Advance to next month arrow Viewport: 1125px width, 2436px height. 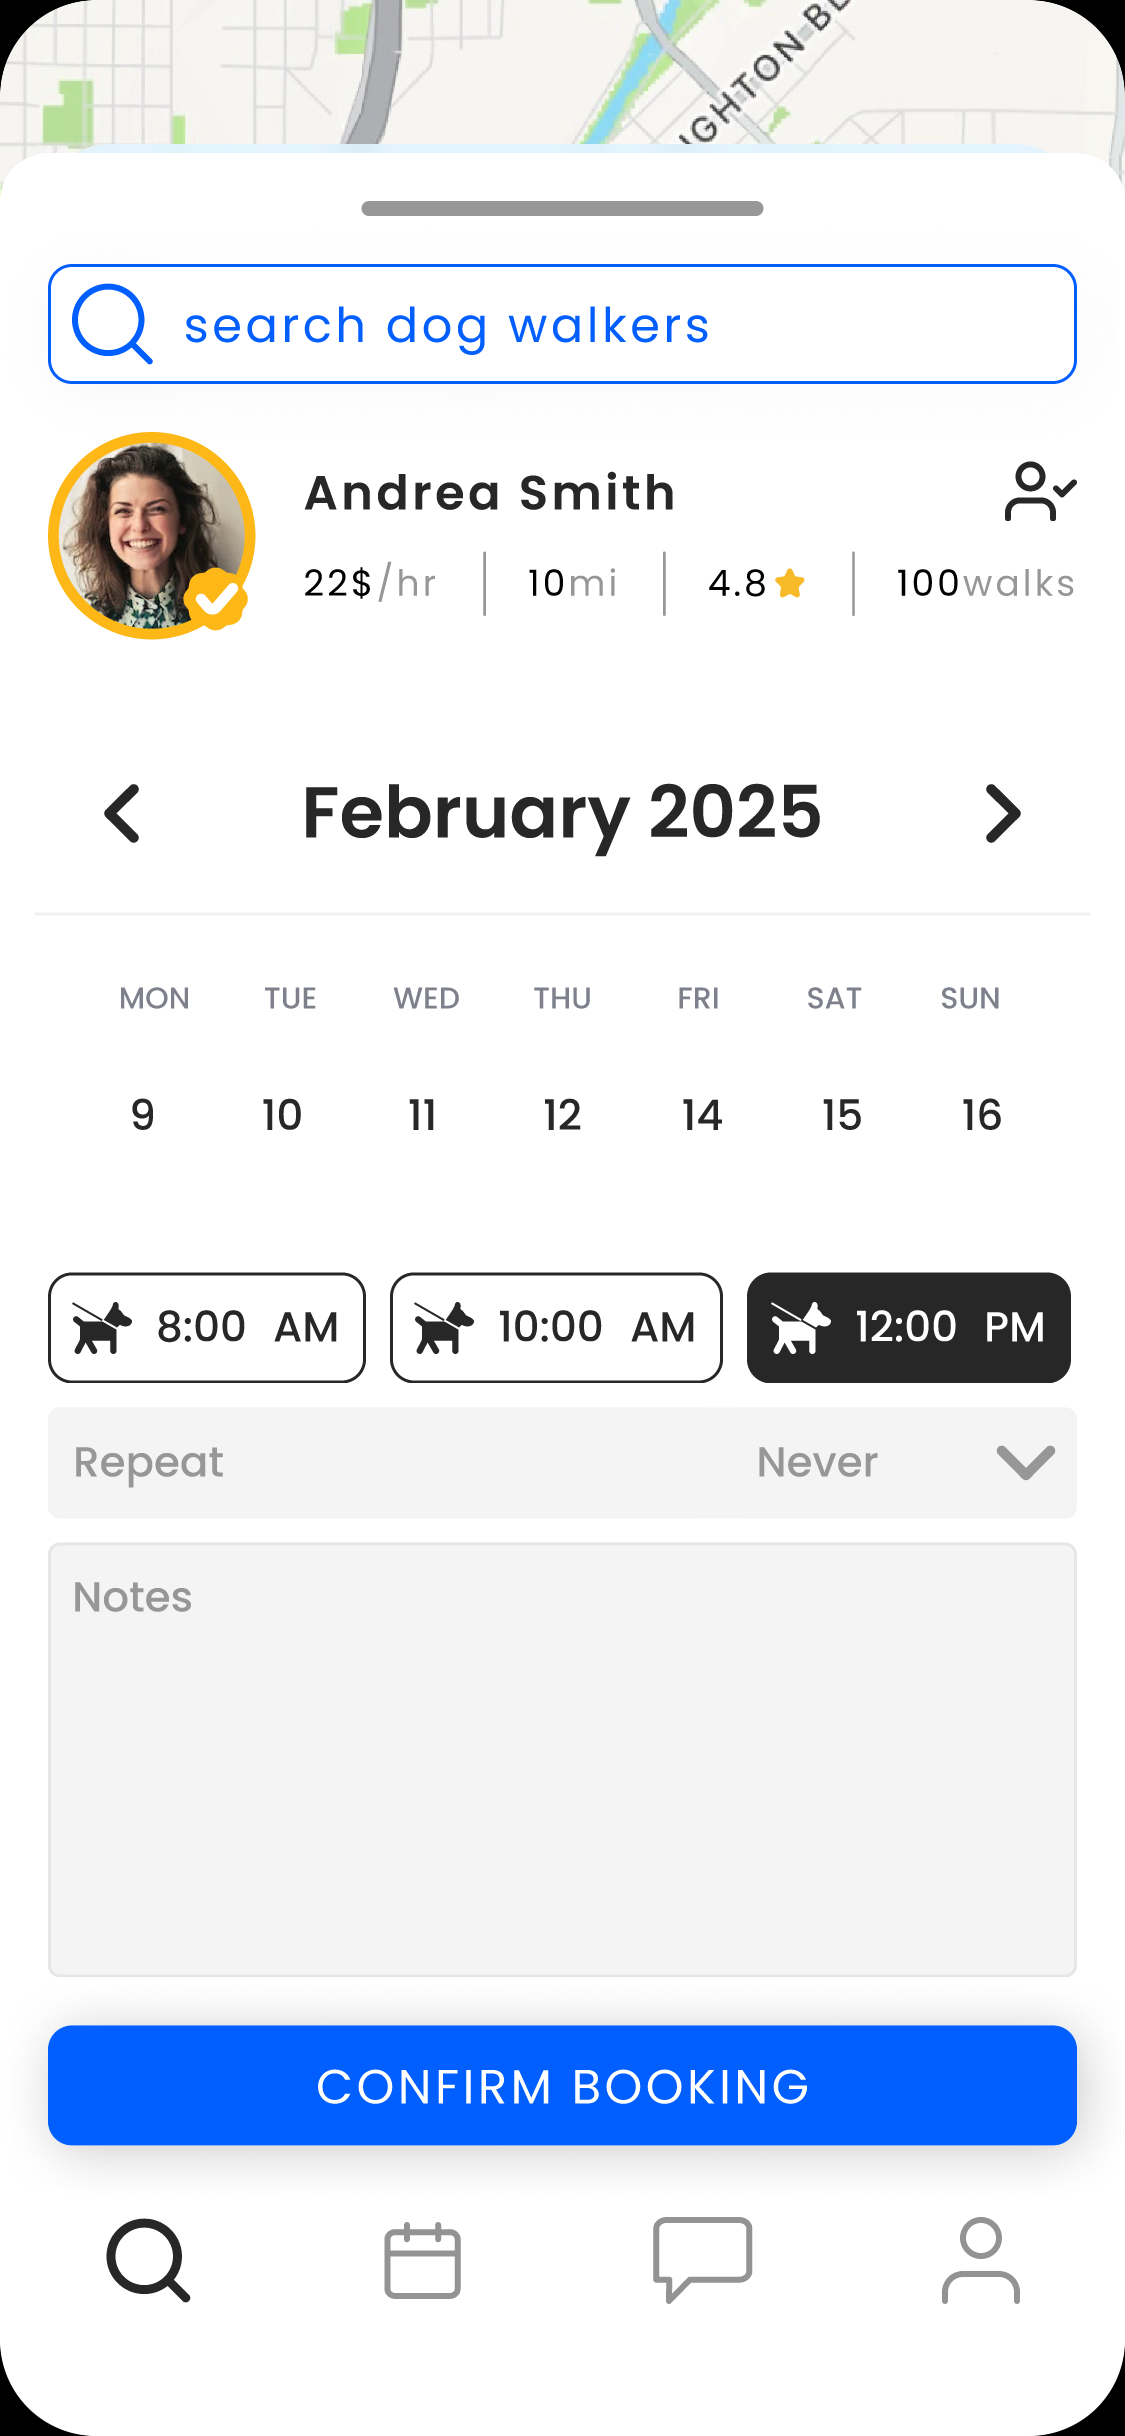tap(1002, 814)
